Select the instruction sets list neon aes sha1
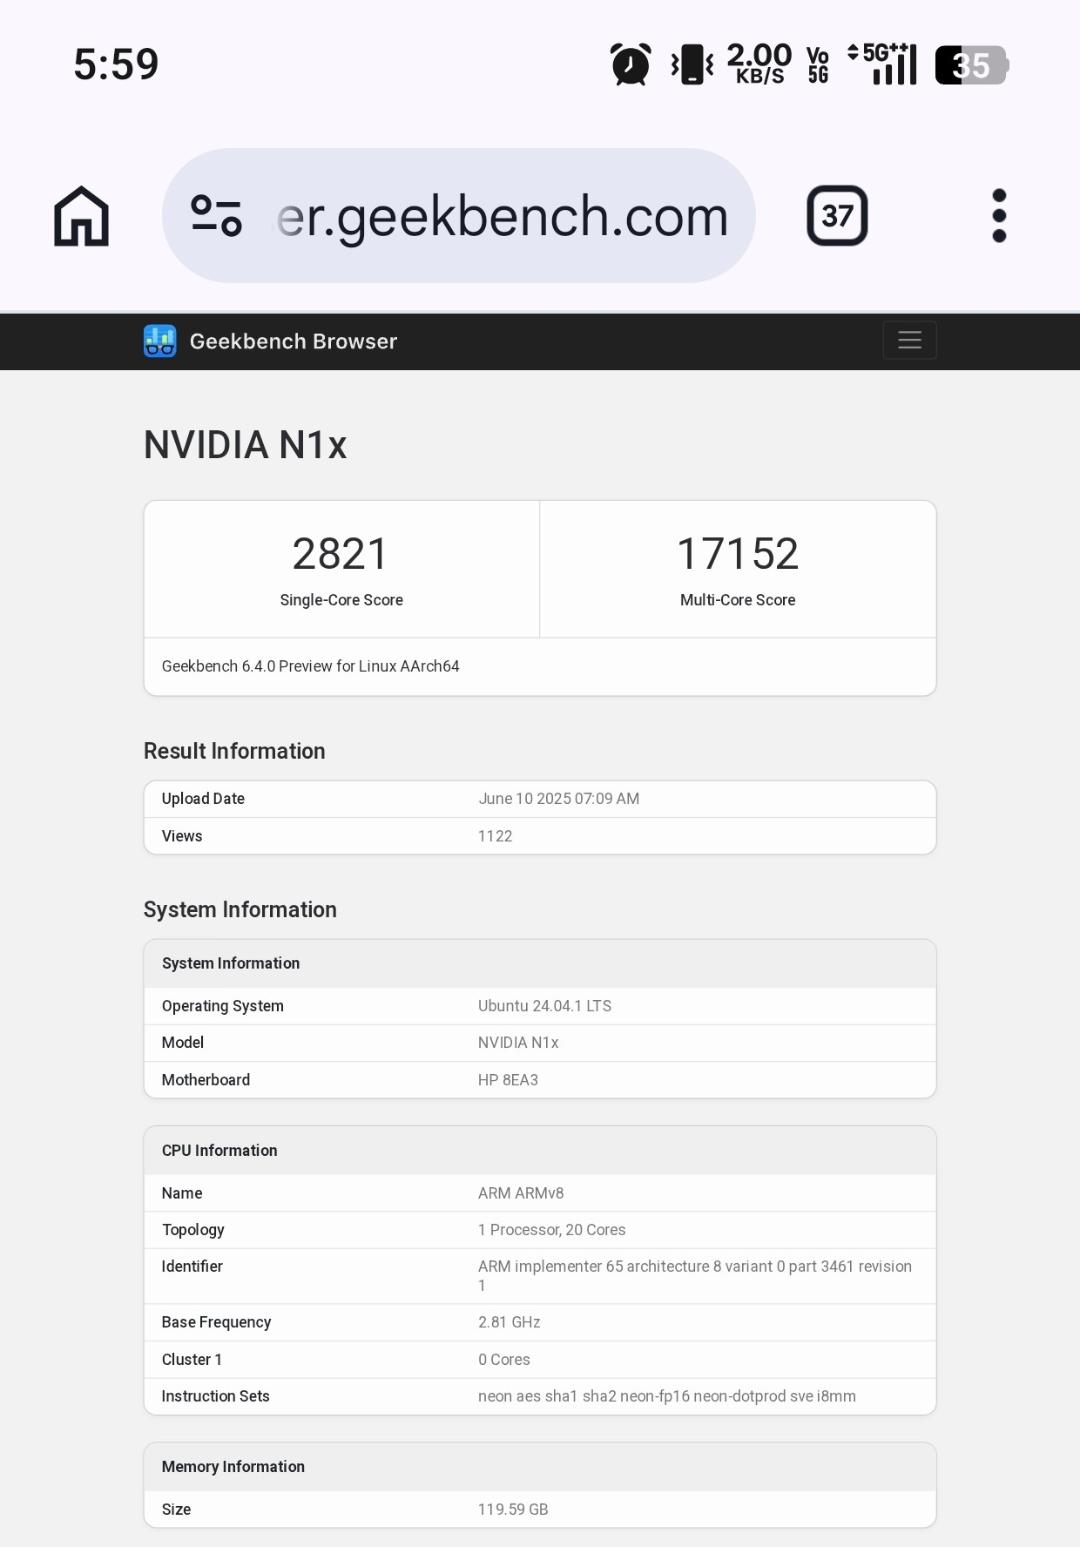Image resolution: width=1080 pixels, height=1547 pixels. [667, 1396]
